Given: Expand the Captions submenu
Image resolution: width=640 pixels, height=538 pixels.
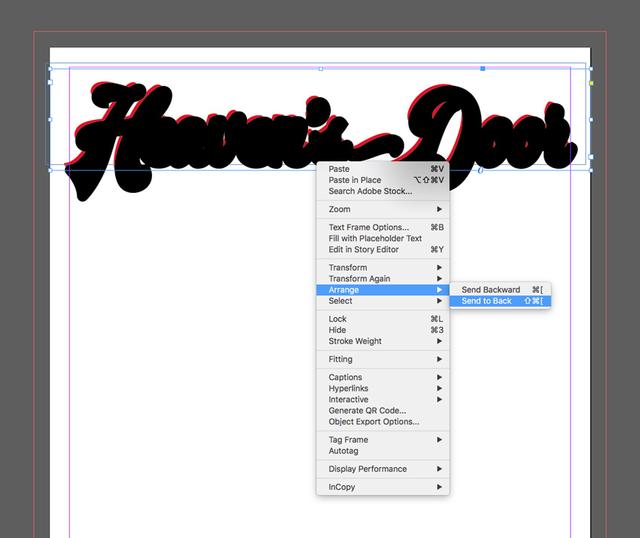Looking at the screenshot, I should (x=383, y=377).
